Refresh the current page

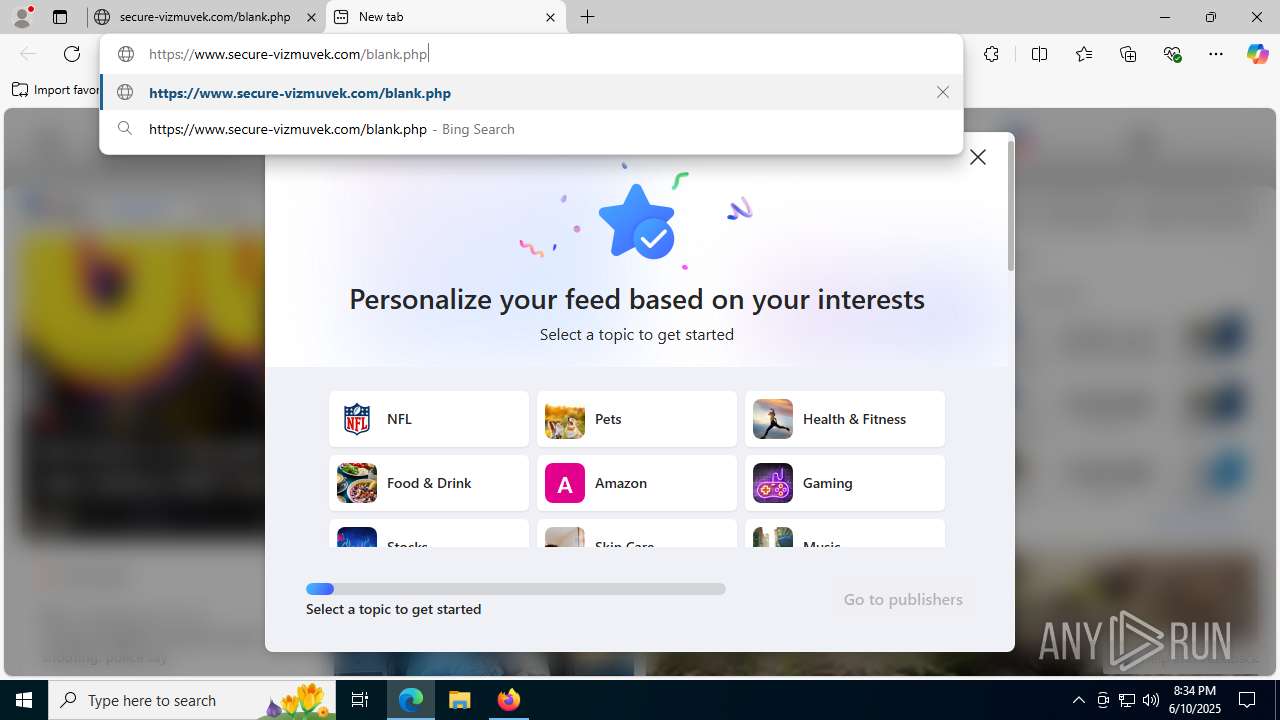coord(72,54)
